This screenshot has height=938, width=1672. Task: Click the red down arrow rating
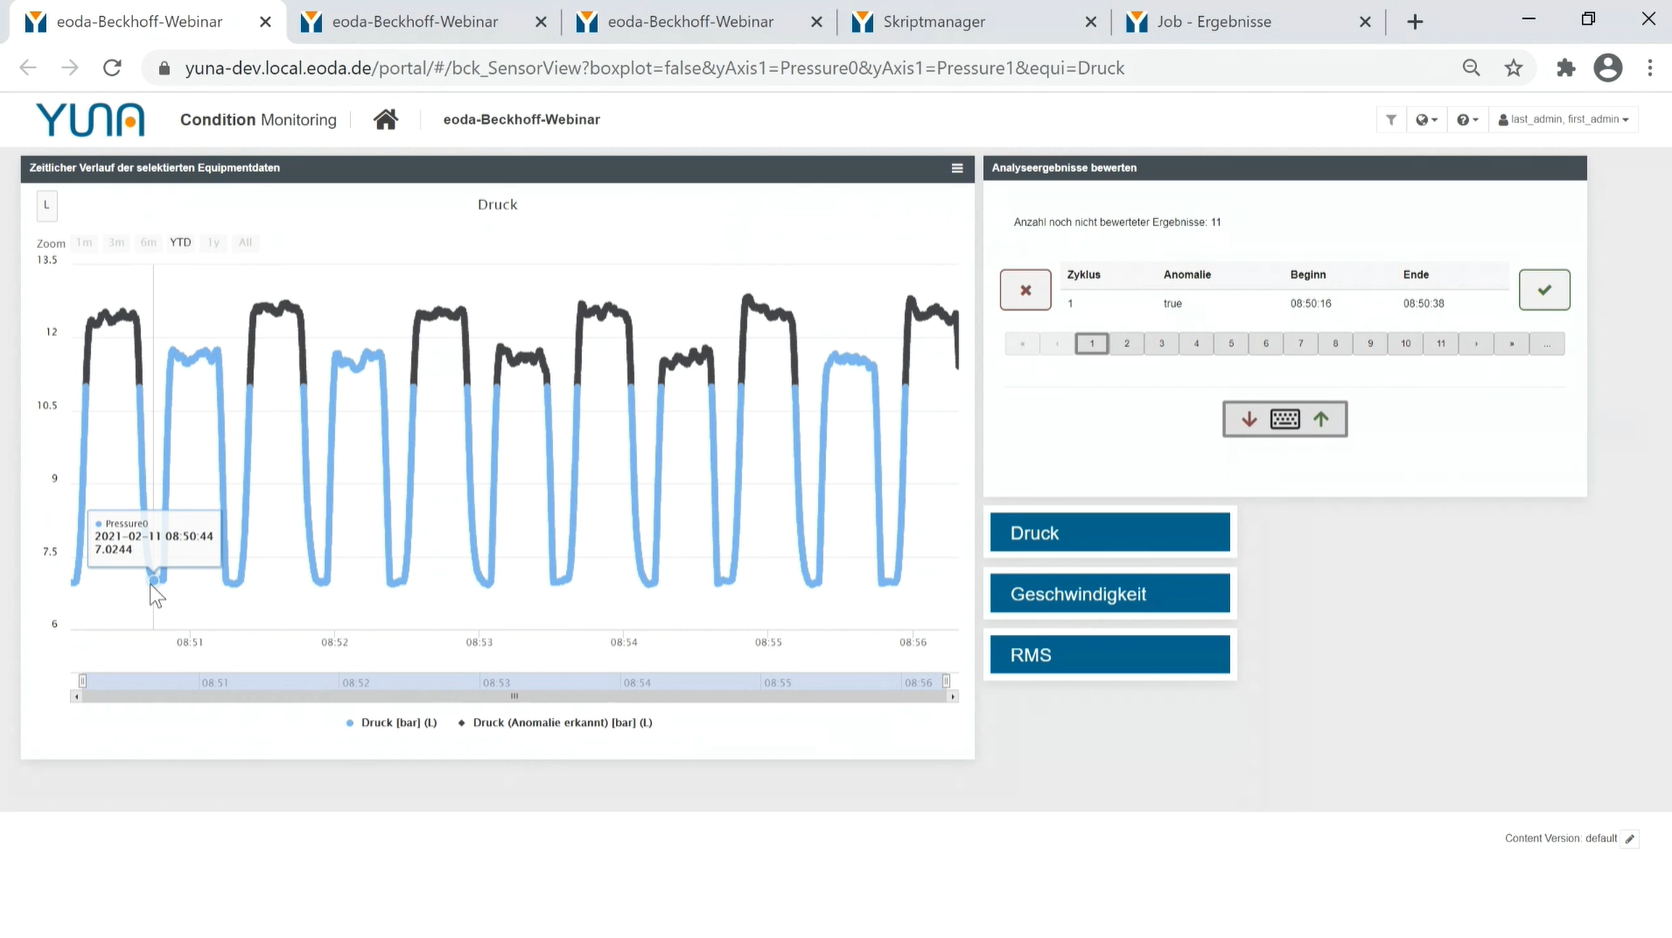click(1249, 420)
